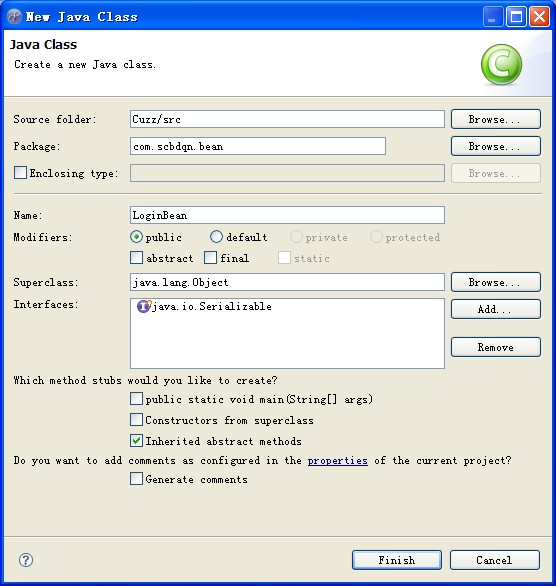
Task: Enable the Enclosing type checkbox
Action: pos(20,173)
